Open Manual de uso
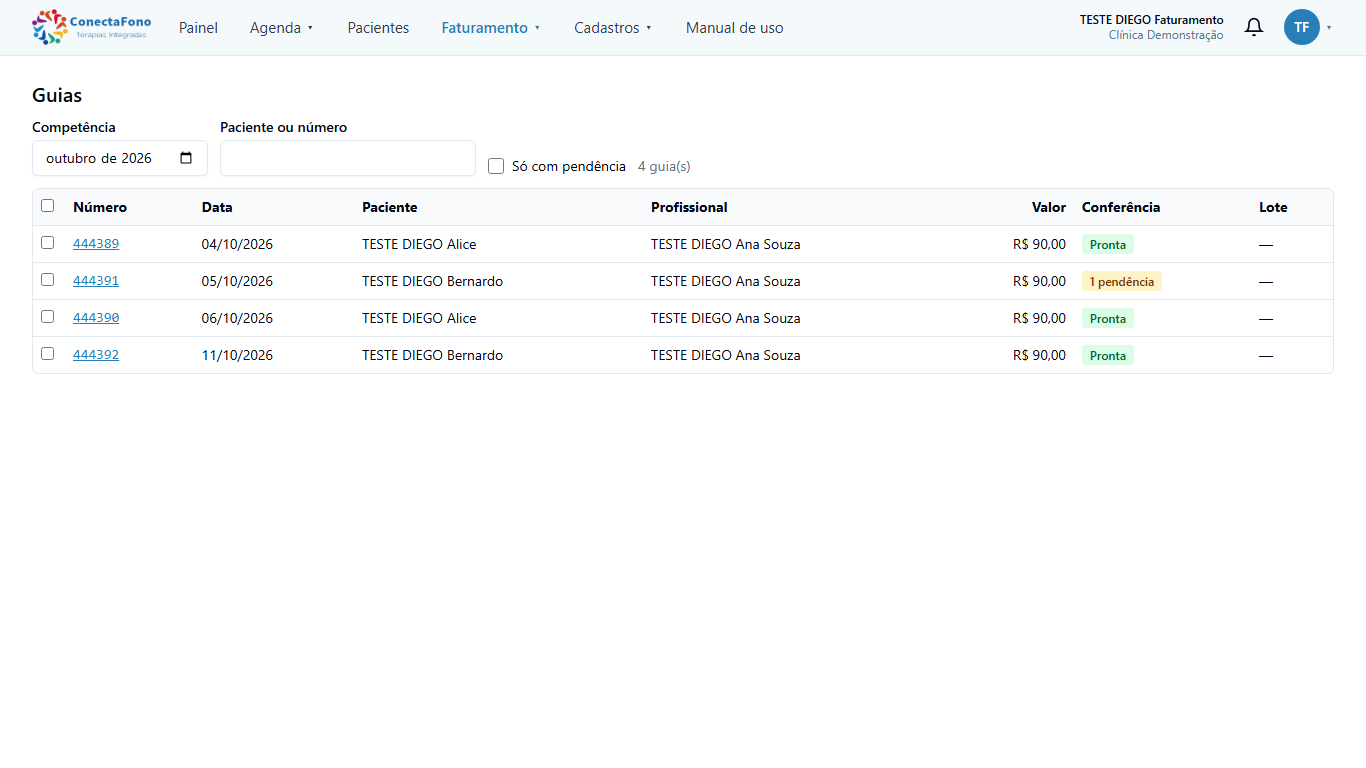Screen dimensions: 1366x768 735,28
